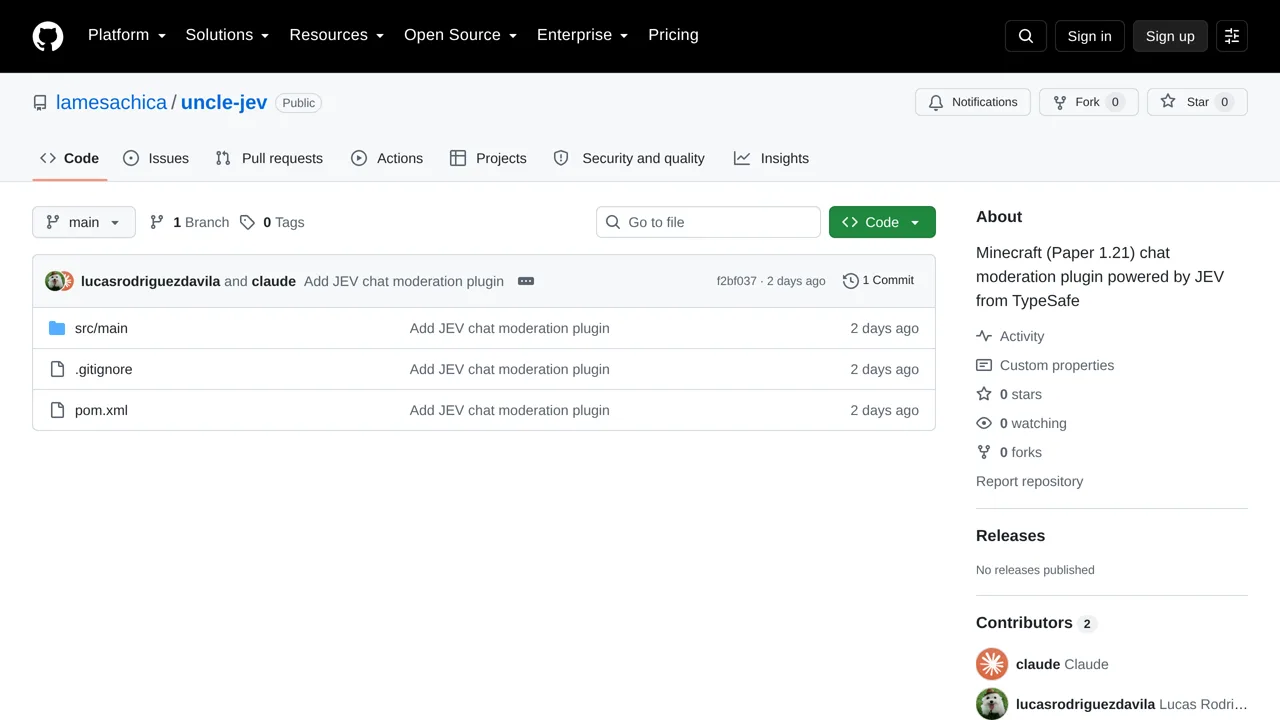Open the src/main folder
Screen dimensions: 1280x720
101,328
